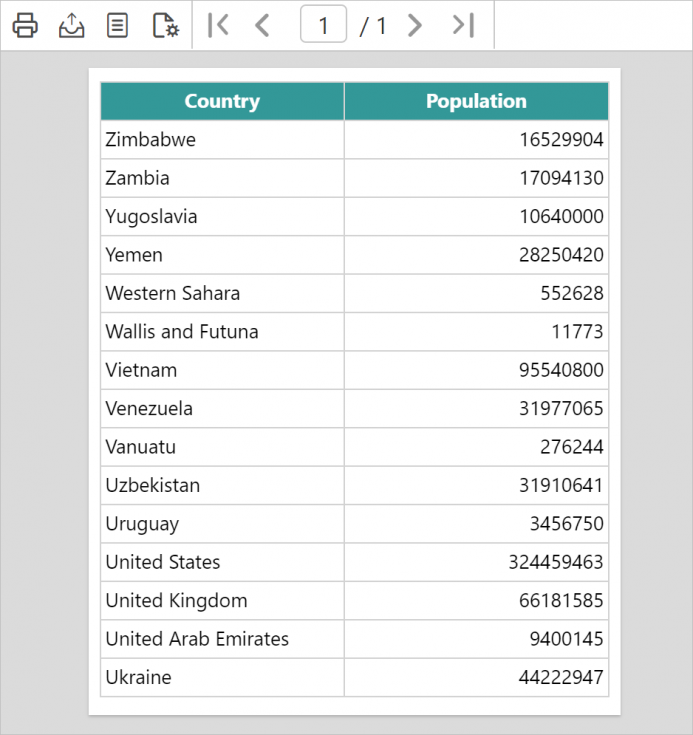This screenshot has width=693, height=735.
Task: Go to the previous page
Action: [262, 25]
